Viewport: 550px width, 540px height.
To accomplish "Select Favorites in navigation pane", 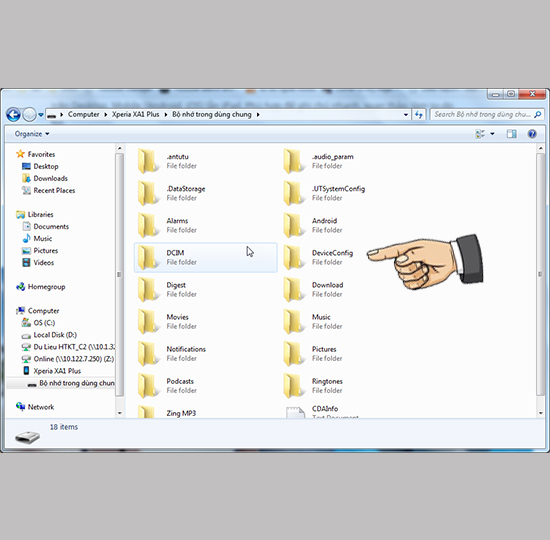I will pyautogui.click(x=41, y=154).
